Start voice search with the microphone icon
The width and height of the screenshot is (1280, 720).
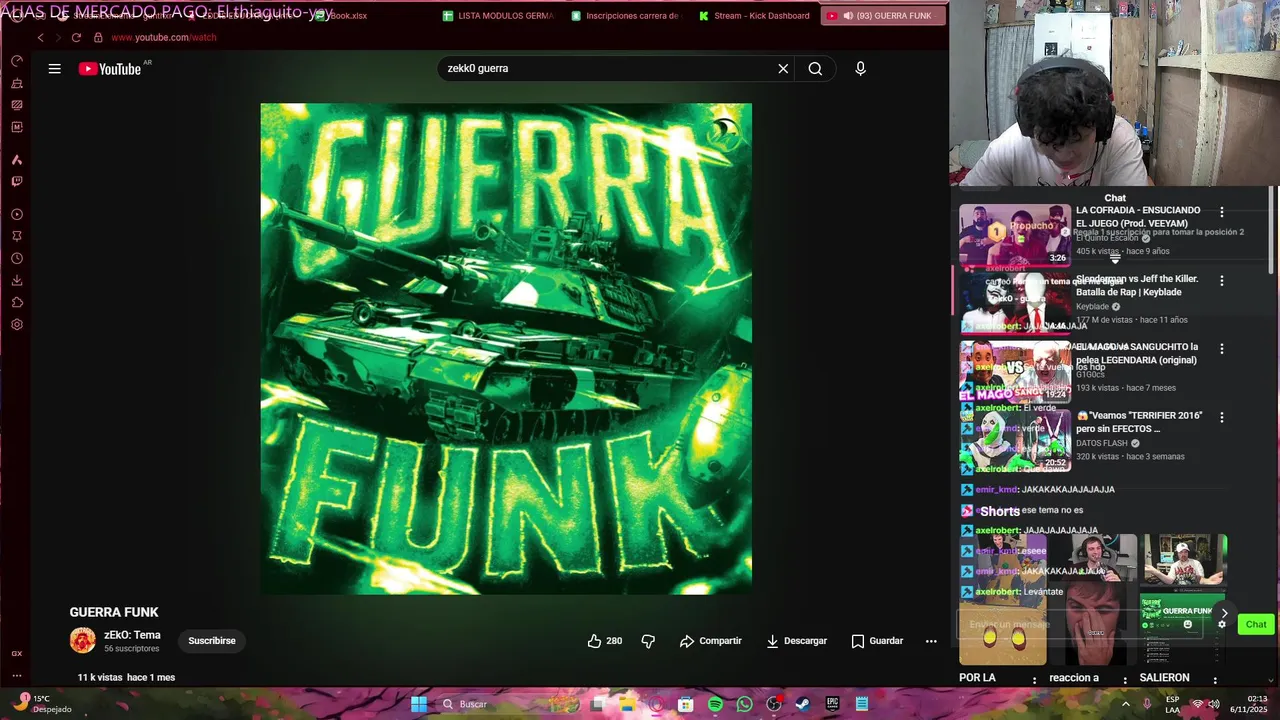click(860, 69)
